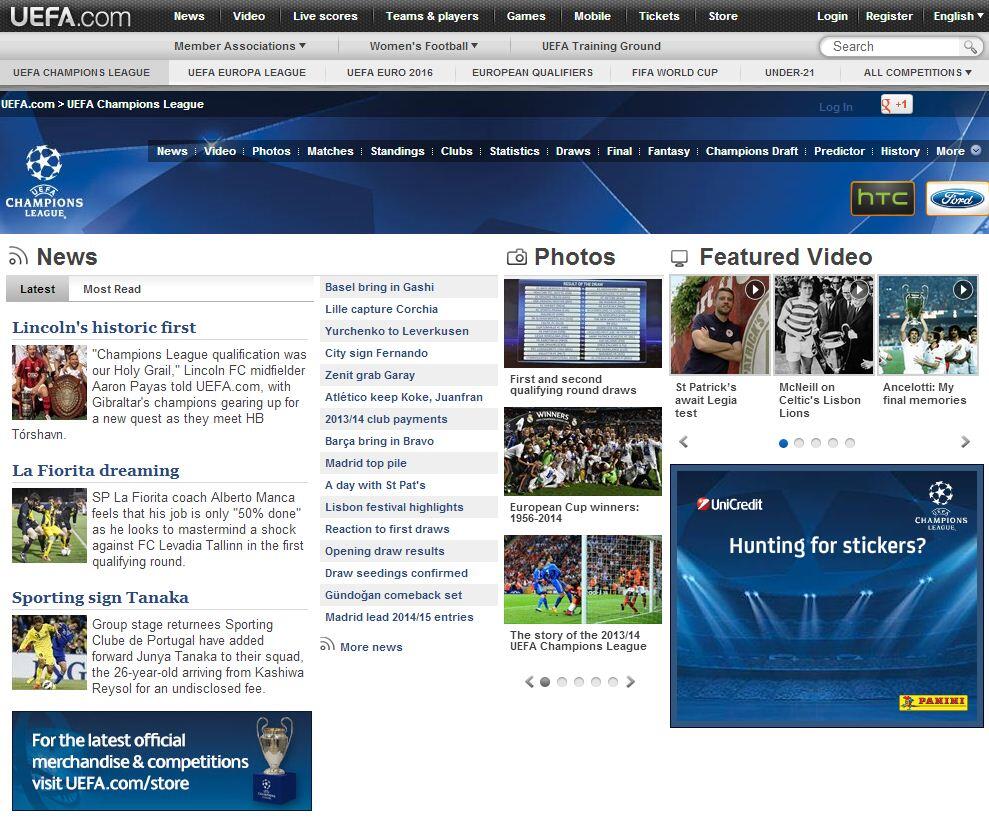Go to next featured videos

point(965,442)
